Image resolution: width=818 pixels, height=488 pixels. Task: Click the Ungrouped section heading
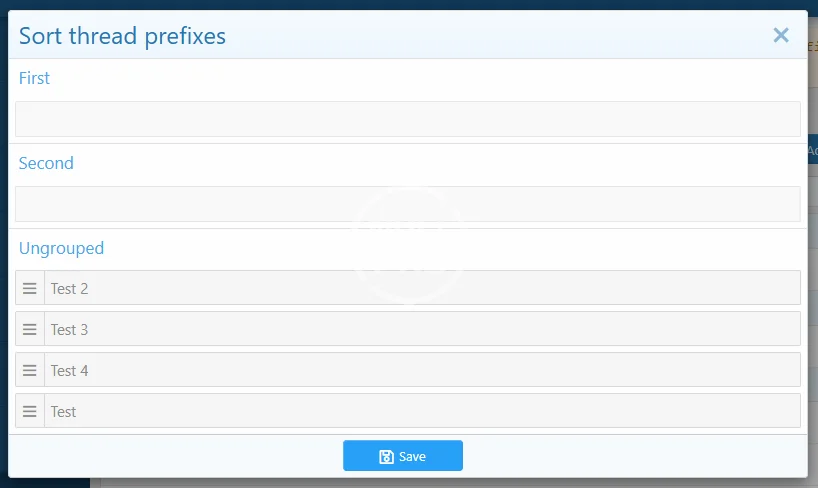(x=61, y=248)
